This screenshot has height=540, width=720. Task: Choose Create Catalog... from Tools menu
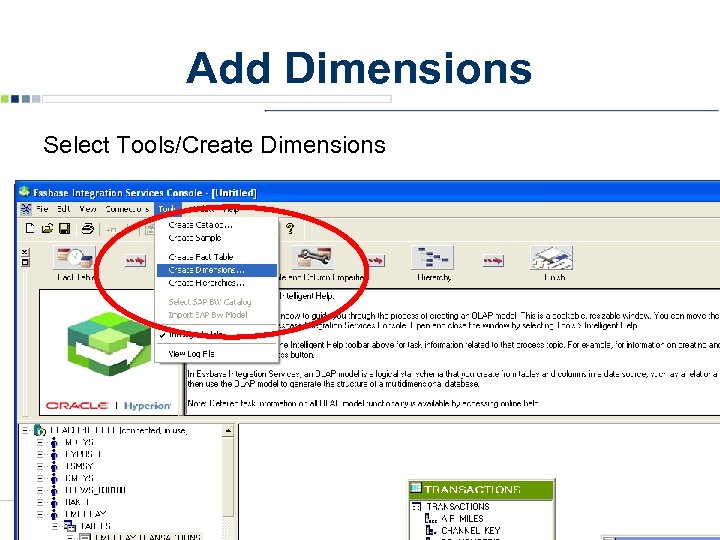[217, 225]
